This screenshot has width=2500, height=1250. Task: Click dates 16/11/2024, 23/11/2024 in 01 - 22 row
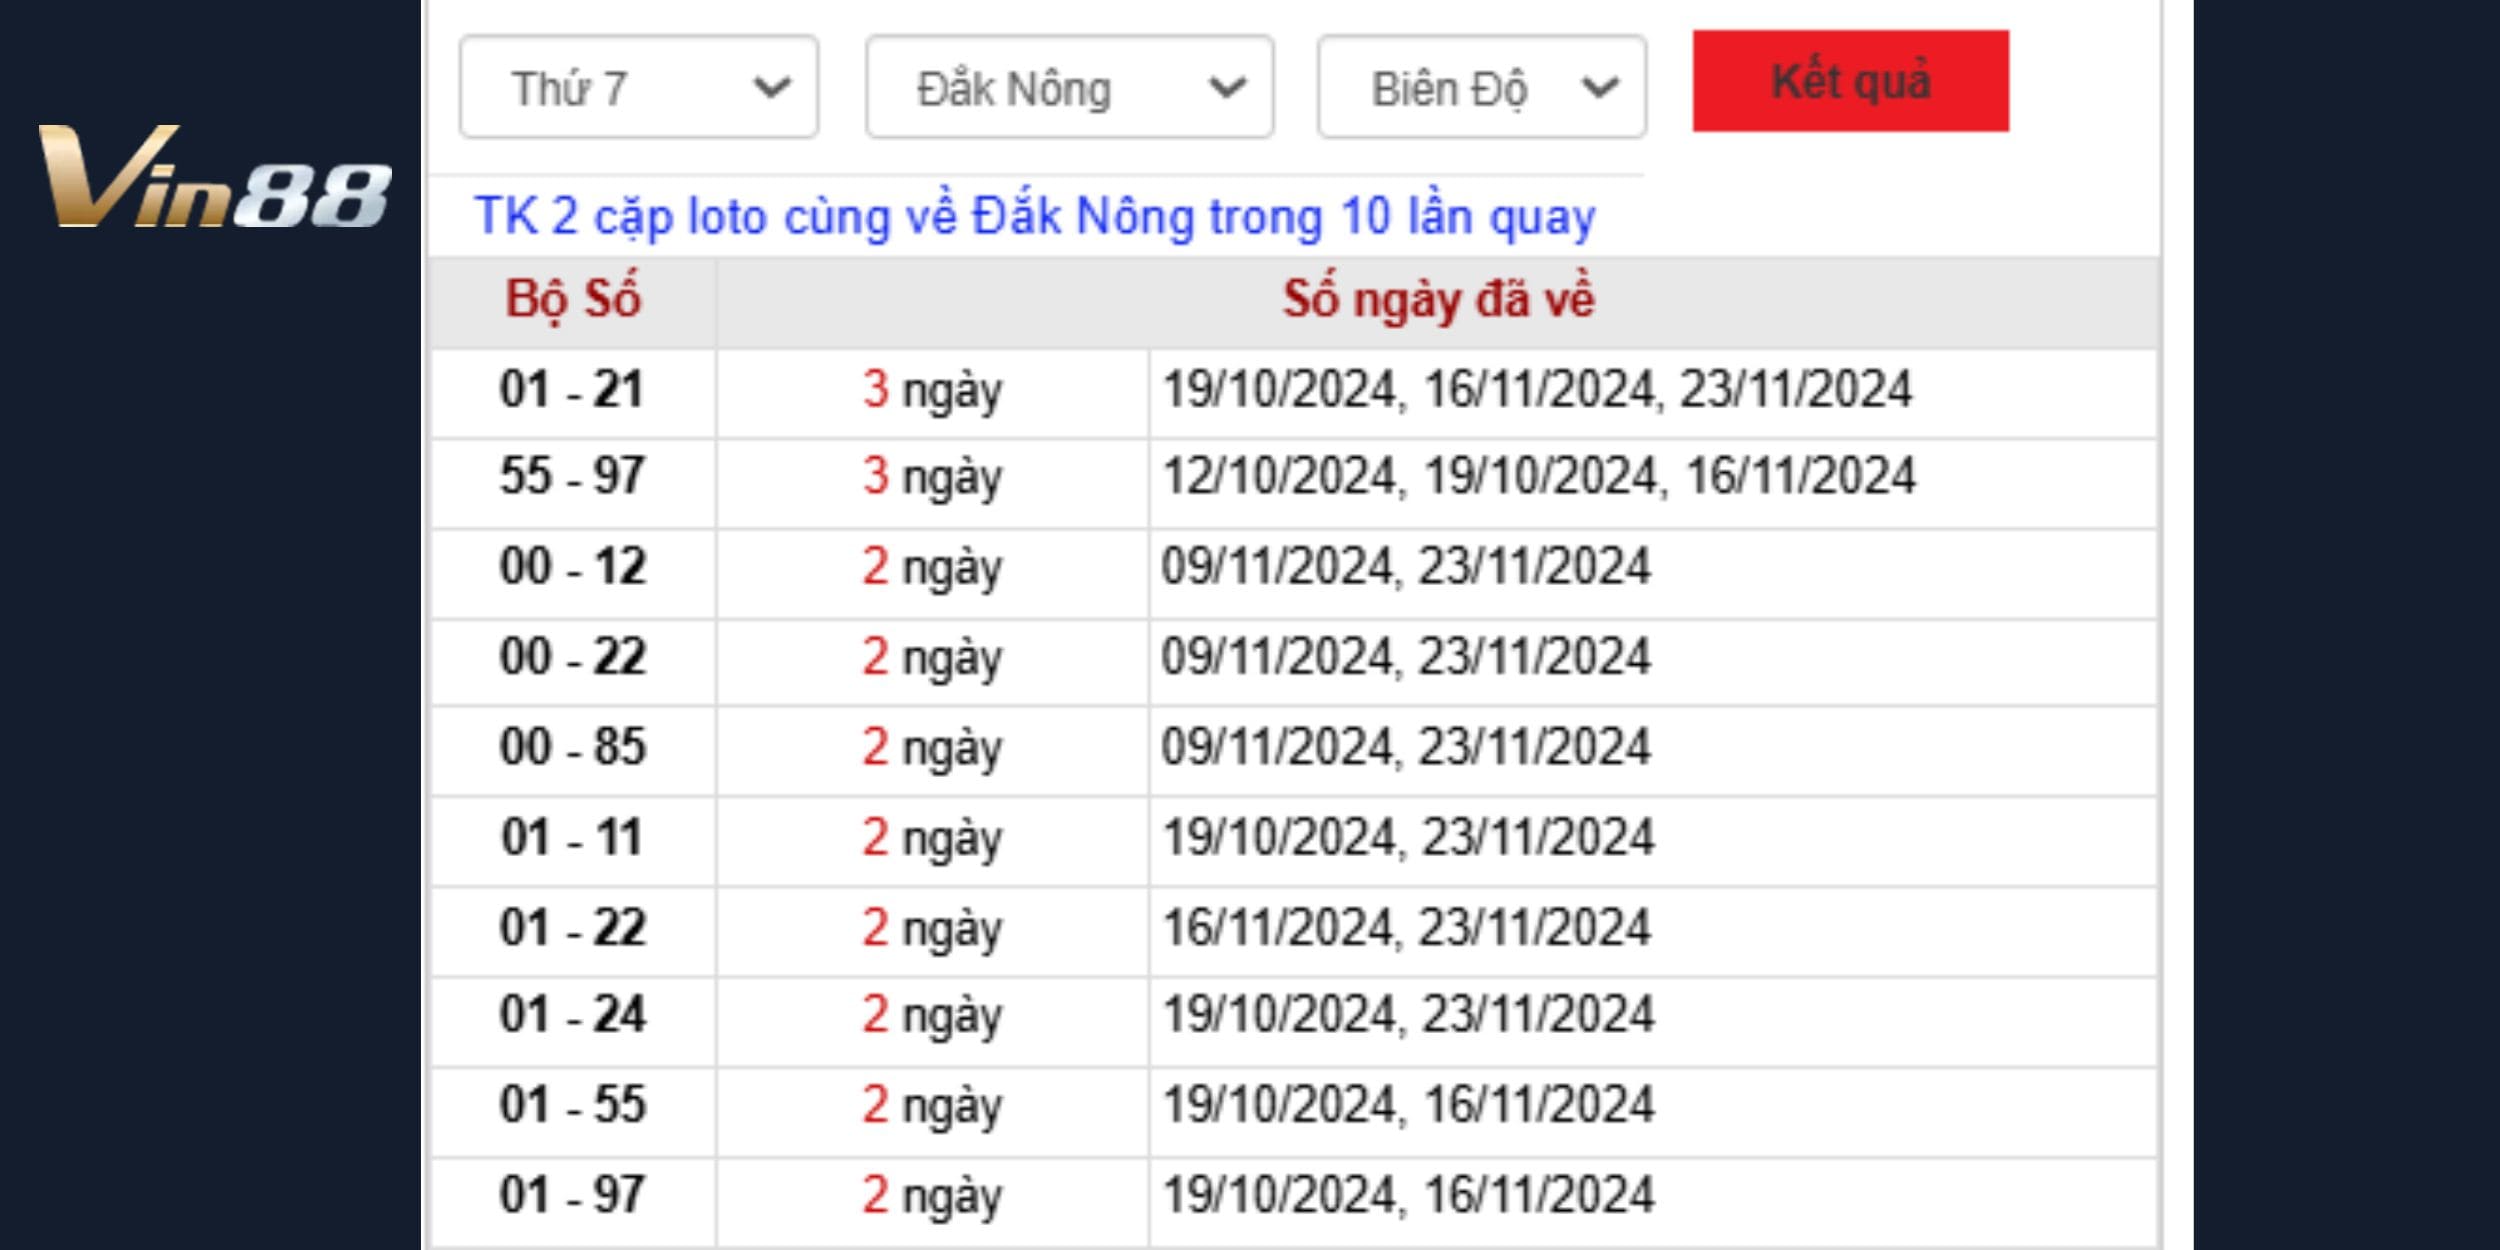[1406, 928]
